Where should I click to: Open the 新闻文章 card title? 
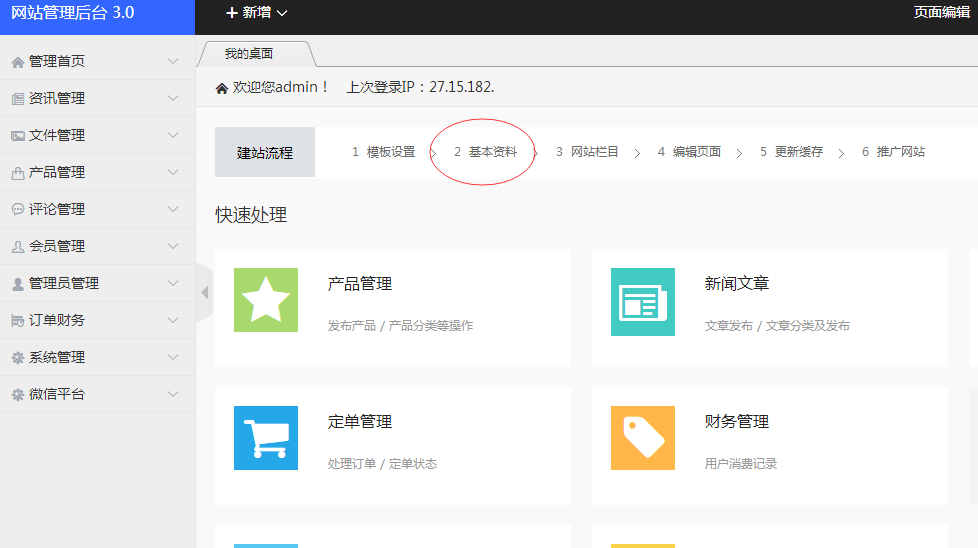[x=737, y=284]
